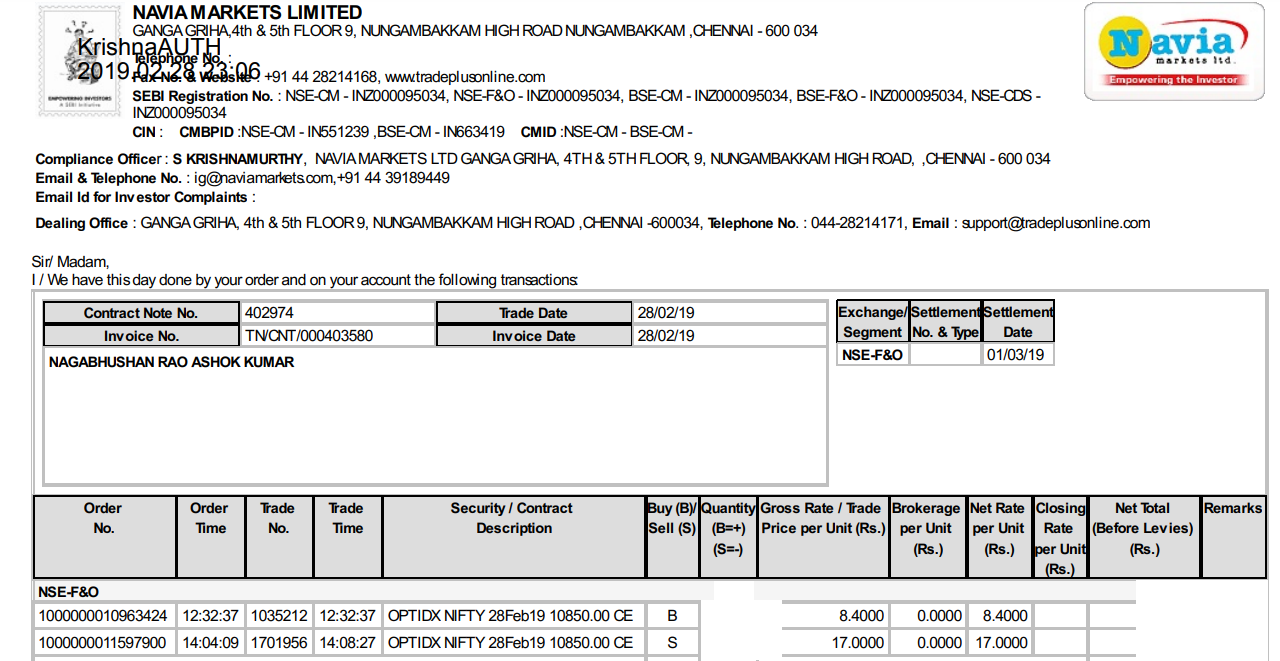Click trade number 1701956
Viewport: 1280px width, 661px height.
(279, 642)
